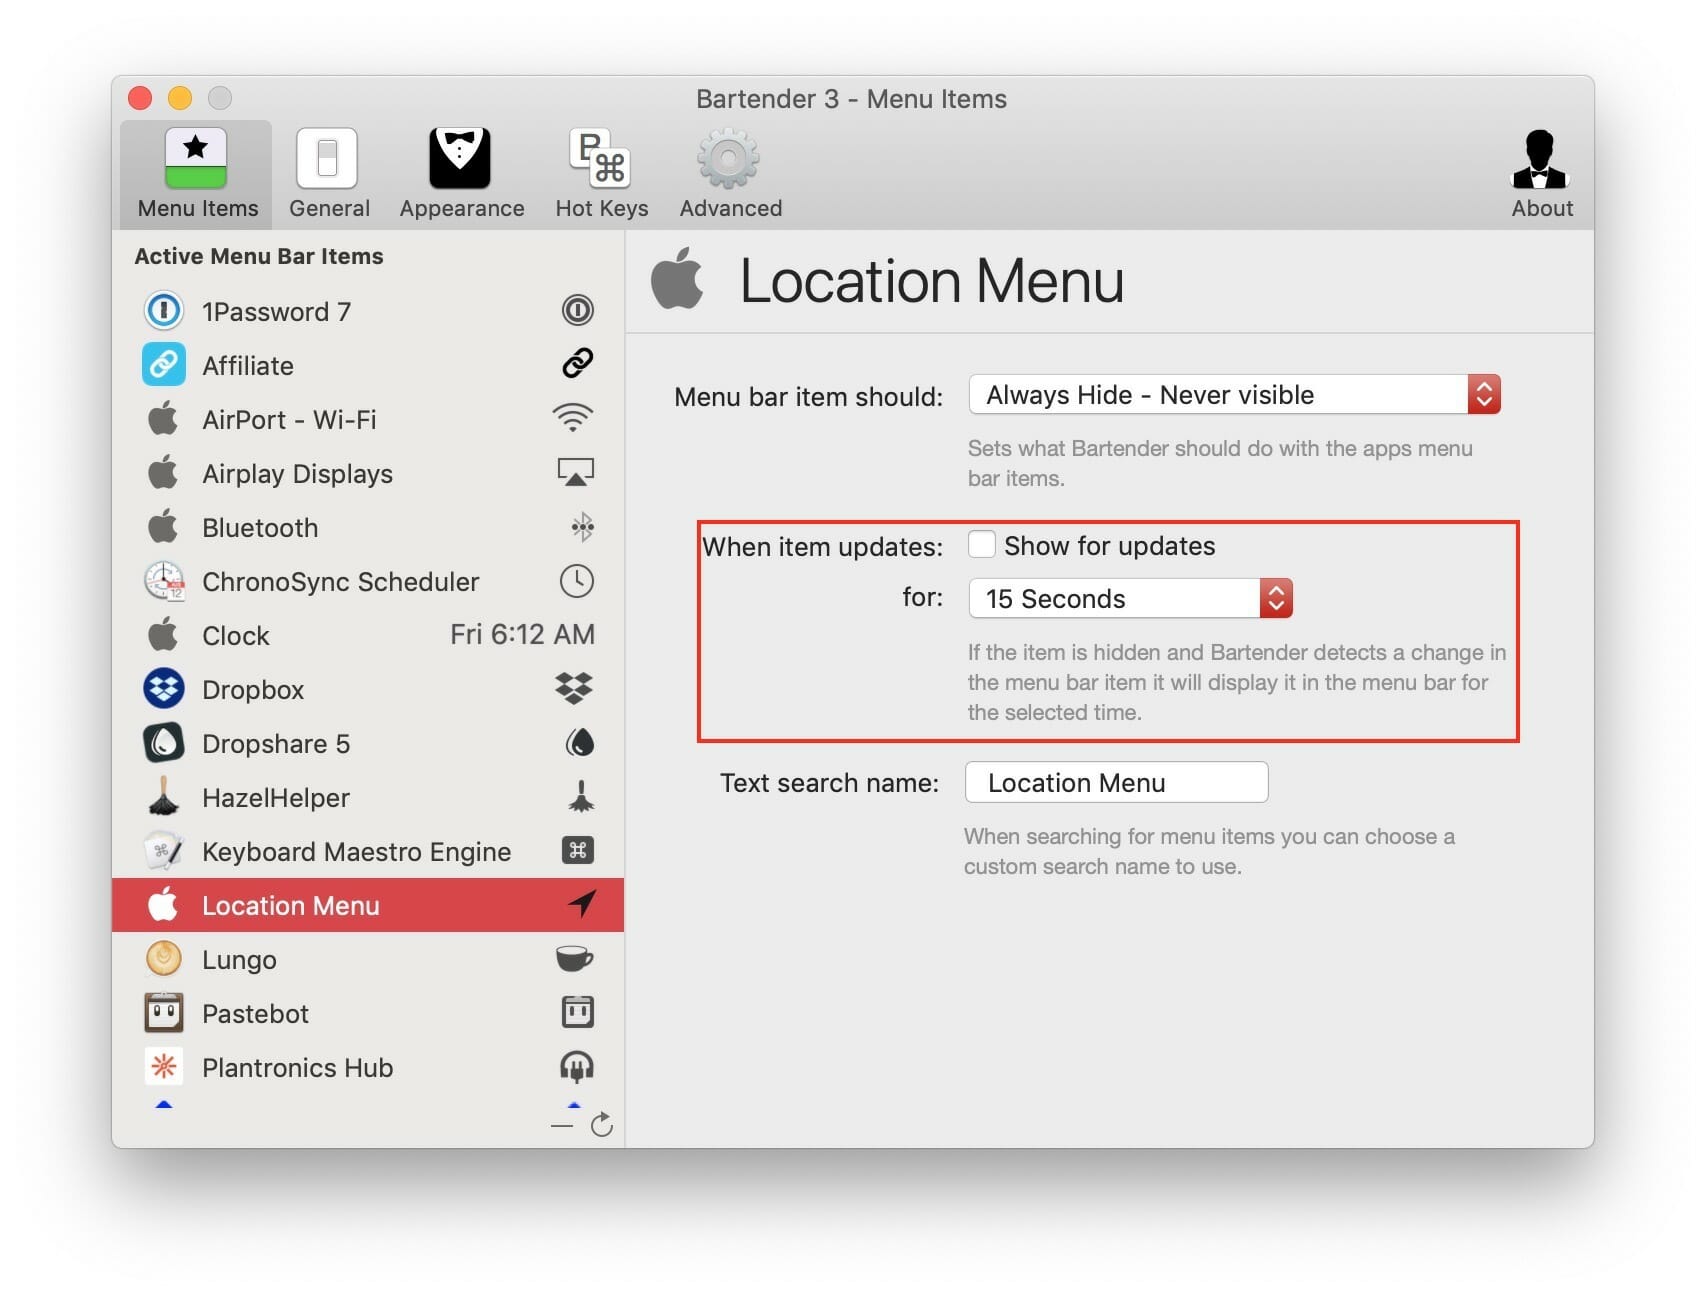
Task: Switch to General preferences tab
Action: pyautogui.click(x=328, y=174)
